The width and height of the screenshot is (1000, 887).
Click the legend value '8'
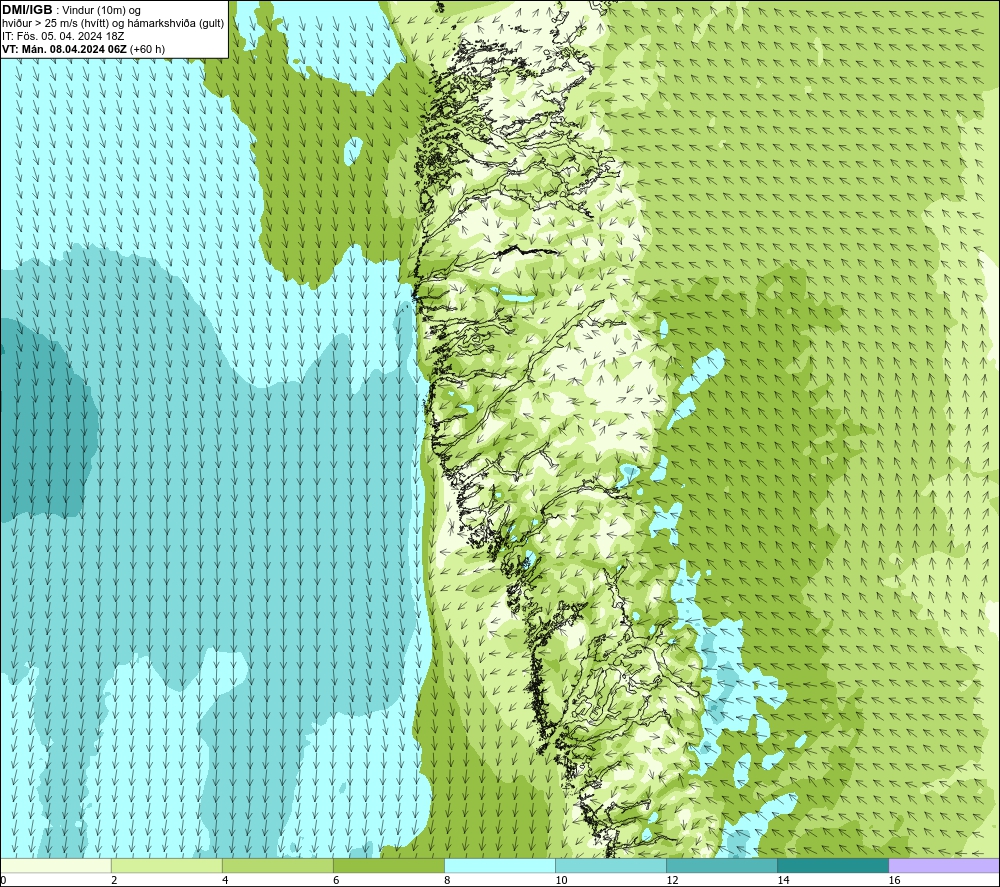447,881
